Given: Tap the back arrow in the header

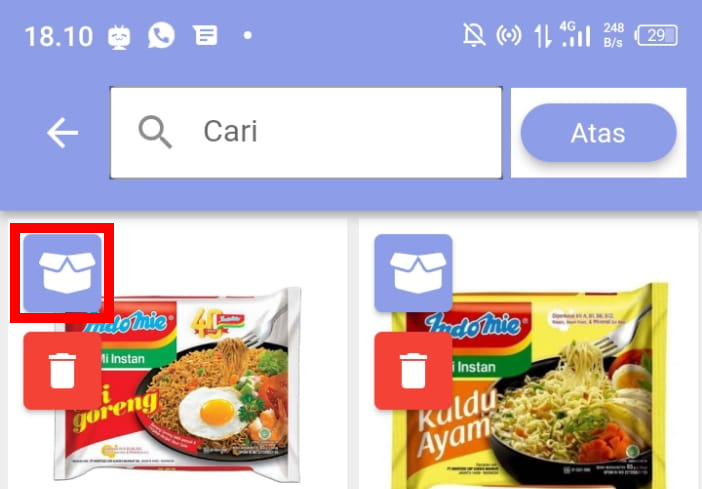Looking at the screenshot, I should [62, 133].
